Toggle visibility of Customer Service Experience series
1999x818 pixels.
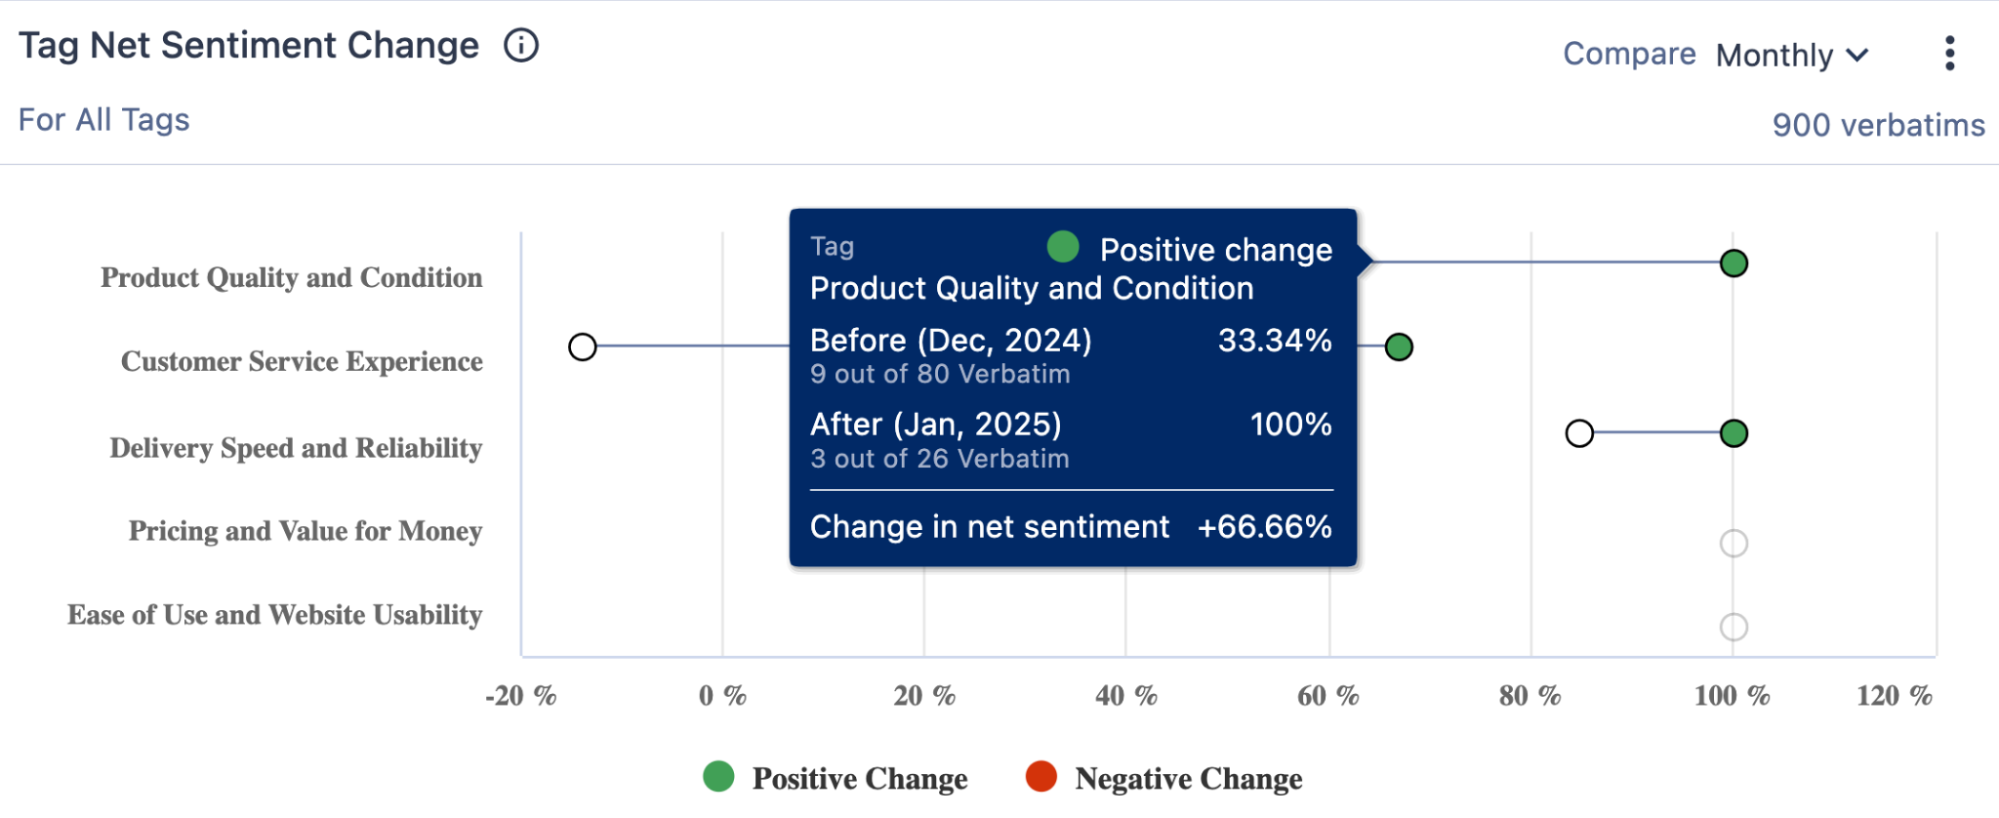[301, 361]
